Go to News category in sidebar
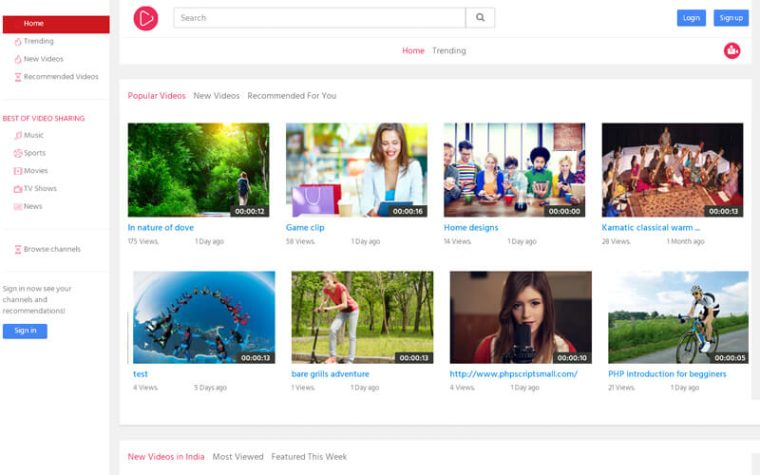760x475 pixels. (33, 207)
